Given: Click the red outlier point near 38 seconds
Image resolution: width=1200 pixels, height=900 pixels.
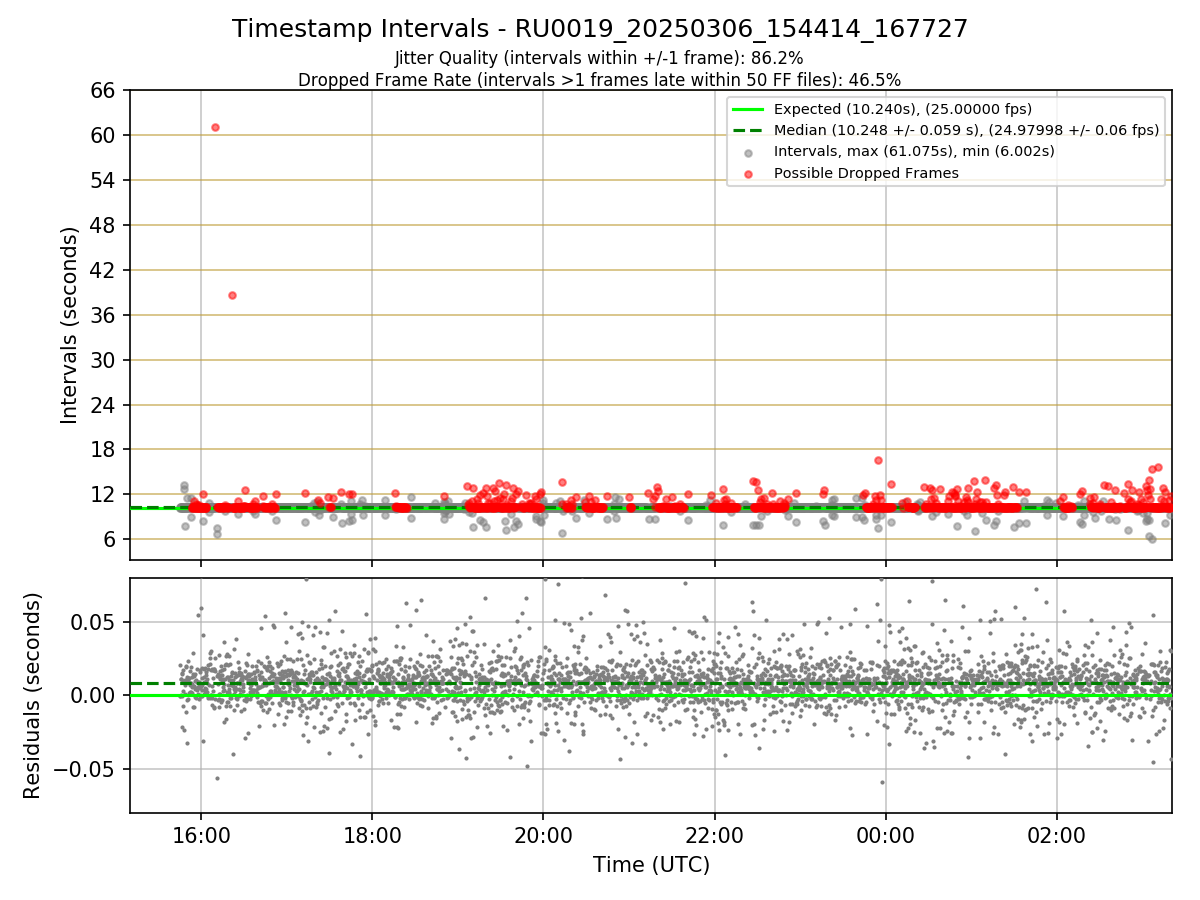Looking at the screenshot, I should pyautogui.click(x=232, y=295).
